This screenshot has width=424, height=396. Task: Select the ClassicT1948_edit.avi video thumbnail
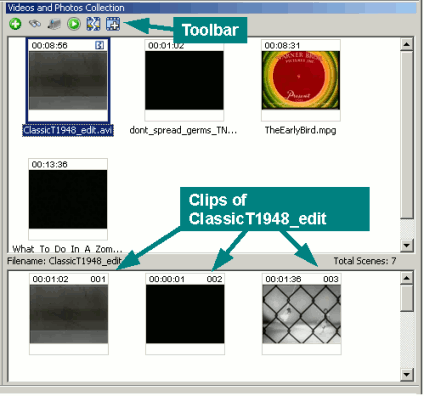click(68, 80)
